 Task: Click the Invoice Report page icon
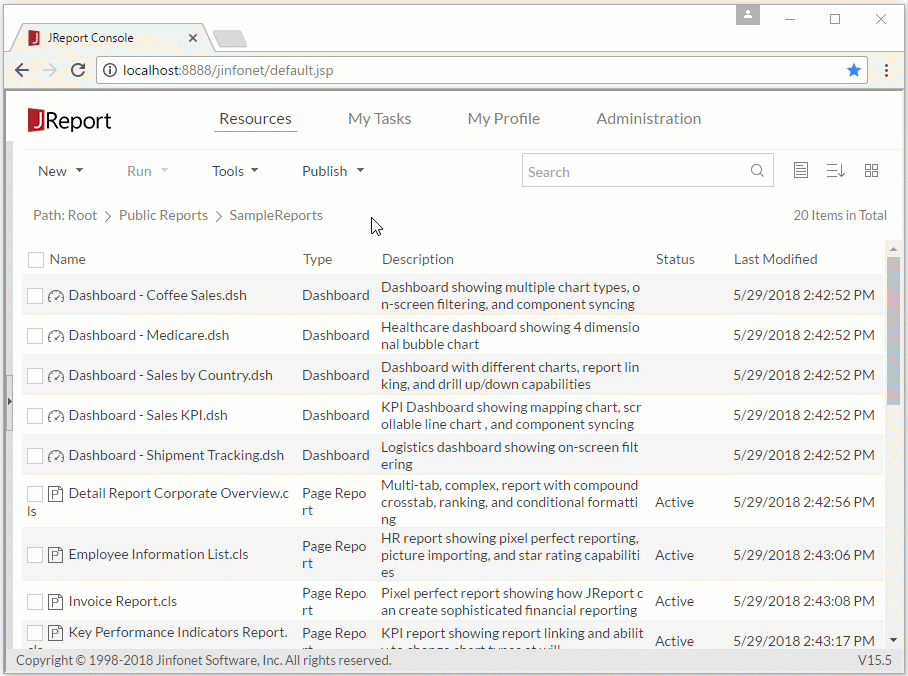[x=56, y=602]
